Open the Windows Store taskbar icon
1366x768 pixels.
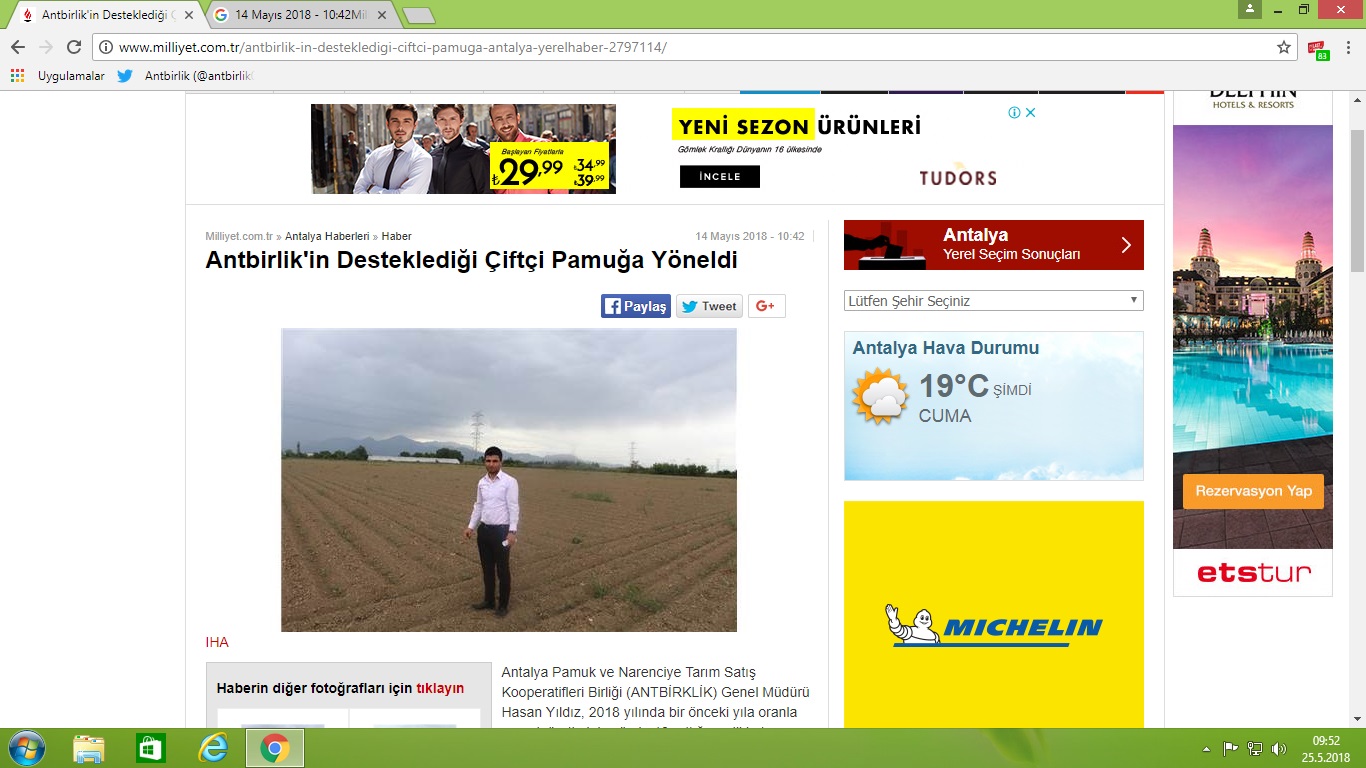[x=151, y=748]
